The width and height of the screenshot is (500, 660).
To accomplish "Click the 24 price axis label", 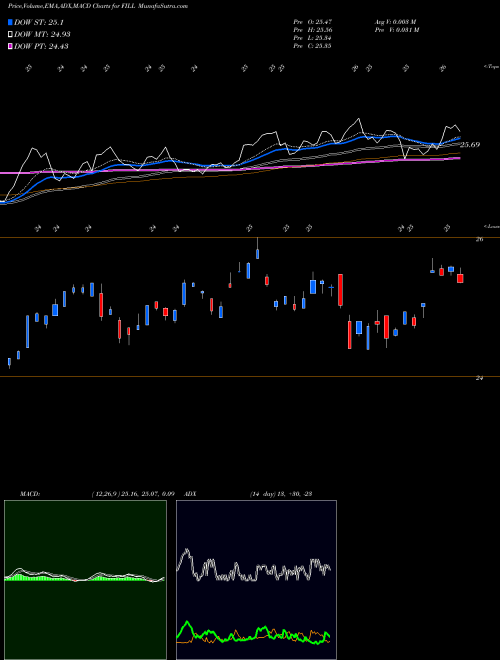I will (x=479, y=378).
